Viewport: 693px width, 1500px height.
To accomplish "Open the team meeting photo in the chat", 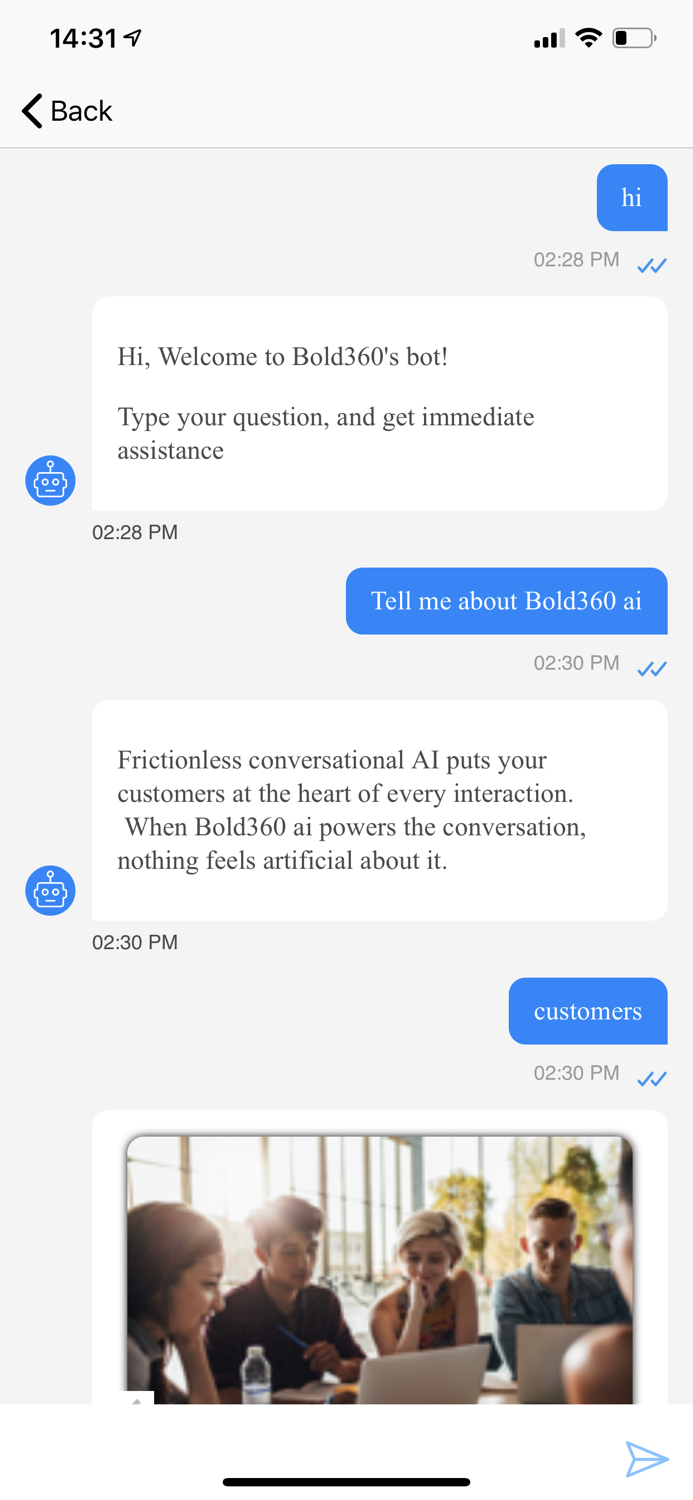I will point(380,1265).
